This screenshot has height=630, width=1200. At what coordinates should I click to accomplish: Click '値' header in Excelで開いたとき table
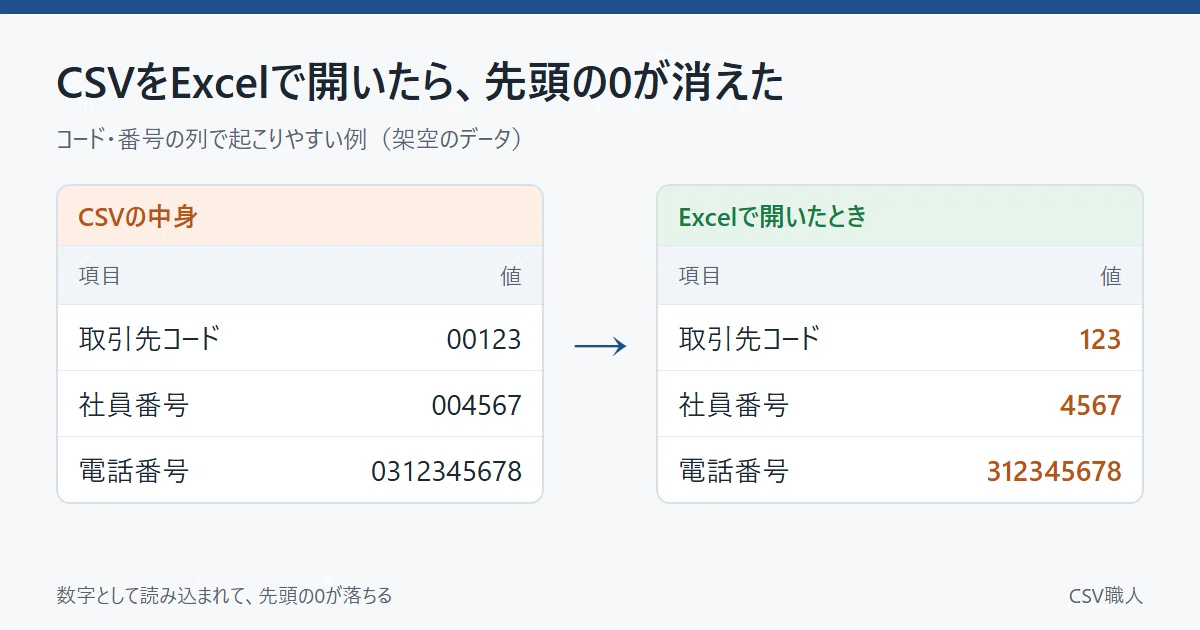pyautogui.click(x=1111, y=276)
